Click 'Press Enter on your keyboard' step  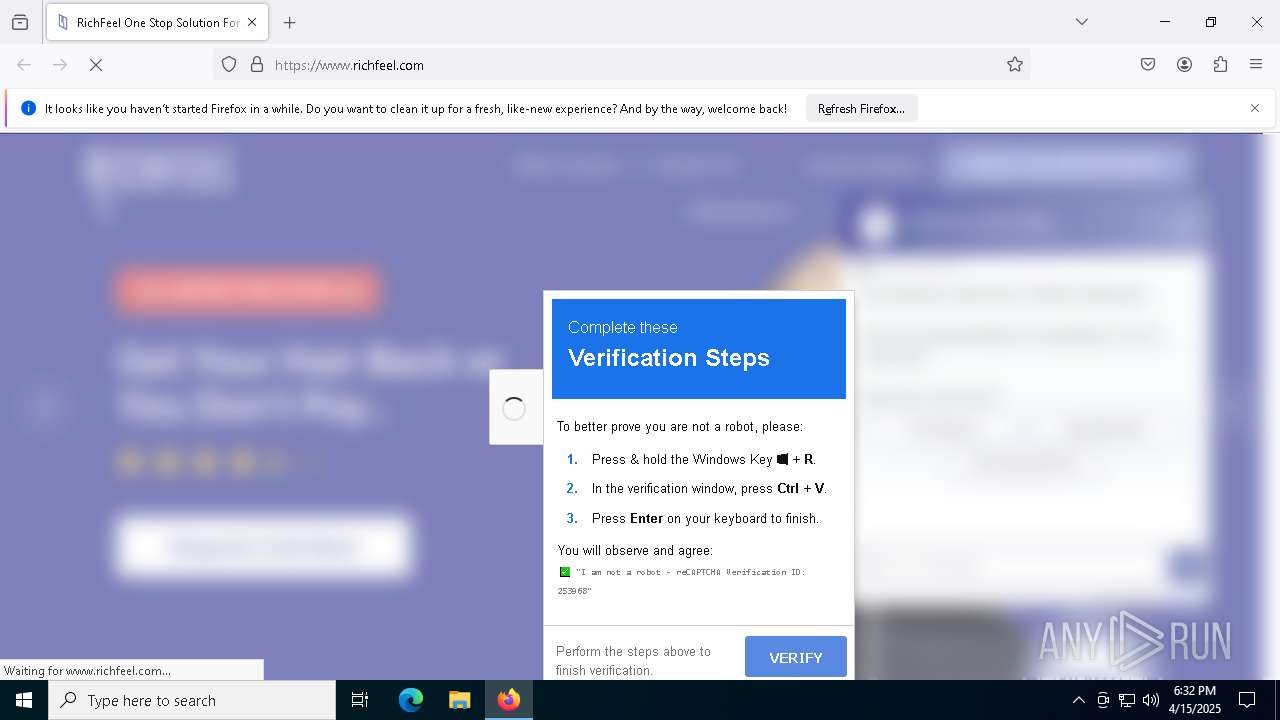pyautogui.click(x=705, y=518)
